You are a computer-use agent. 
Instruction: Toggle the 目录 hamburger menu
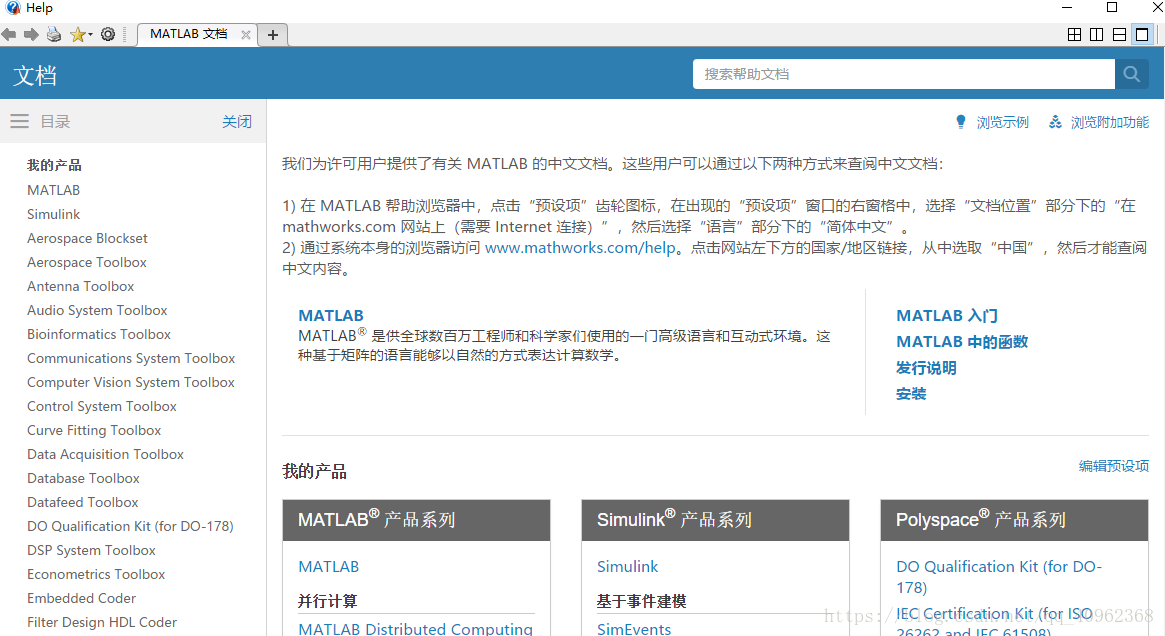click(19, 121)
